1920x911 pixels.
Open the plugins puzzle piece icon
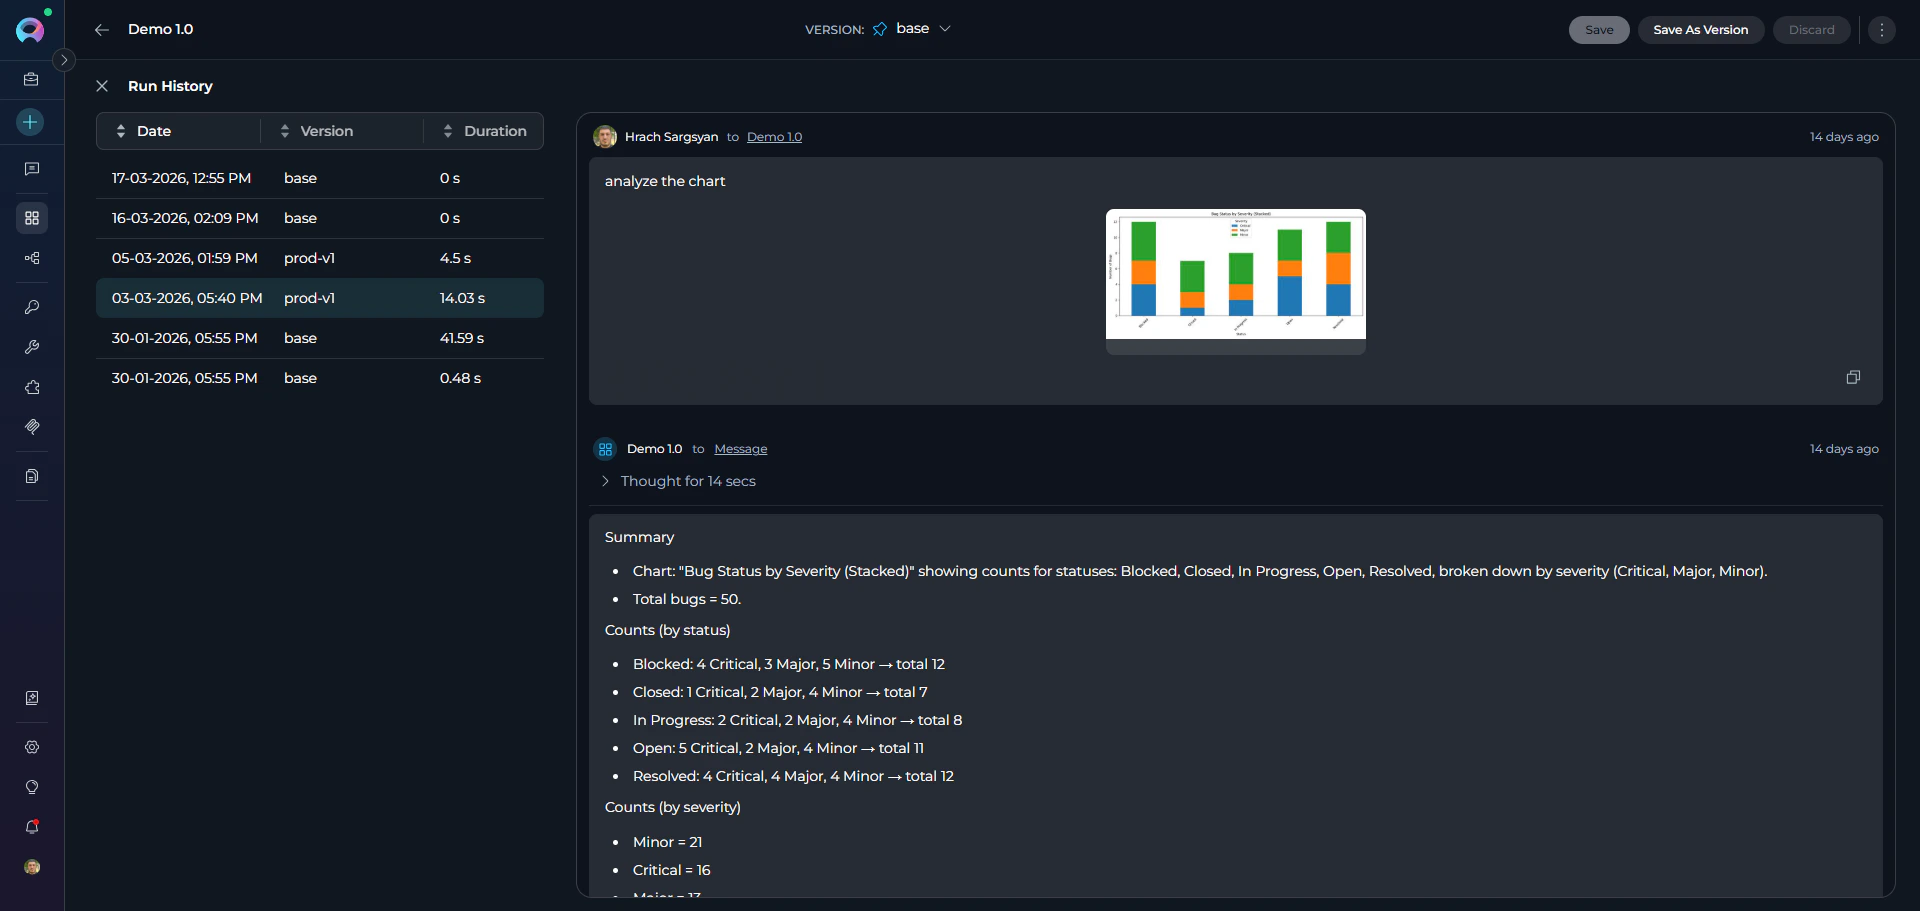point(31,387)
